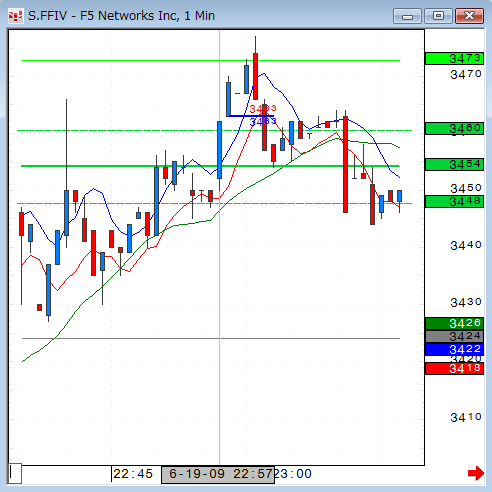Click the 3426 dark green price label
Viewport: 492px width, 492px height.
454,323
